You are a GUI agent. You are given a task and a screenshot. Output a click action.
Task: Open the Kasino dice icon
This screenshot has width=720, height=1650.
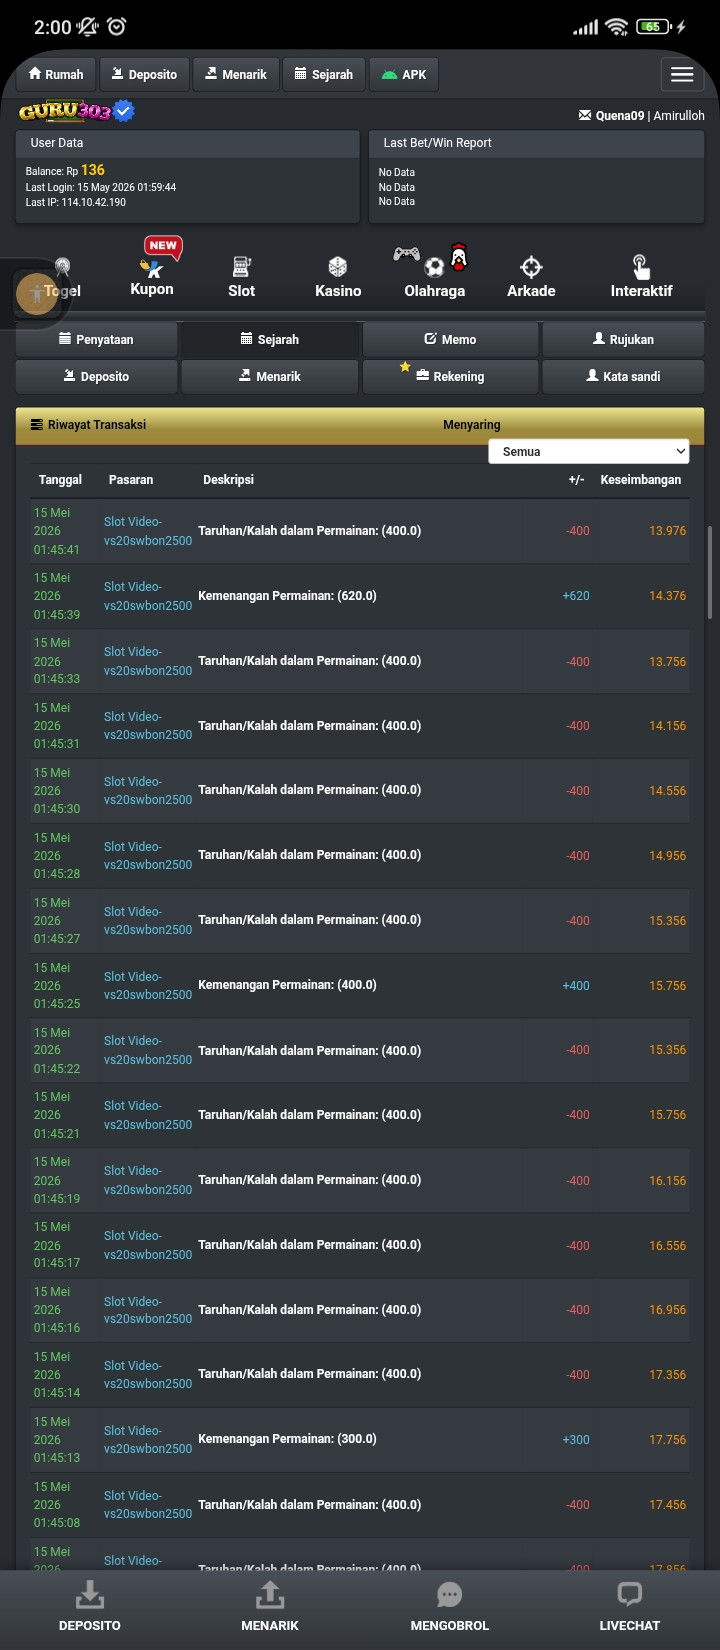(x=338, y=267)
